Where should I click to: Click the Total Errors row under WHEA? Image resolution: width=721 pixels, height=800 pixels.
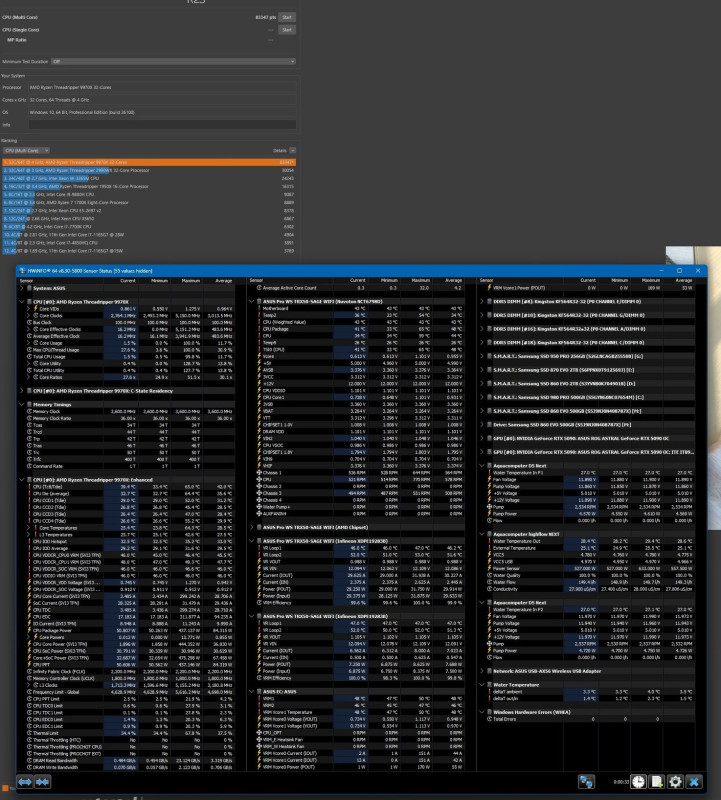coord(591,719)
